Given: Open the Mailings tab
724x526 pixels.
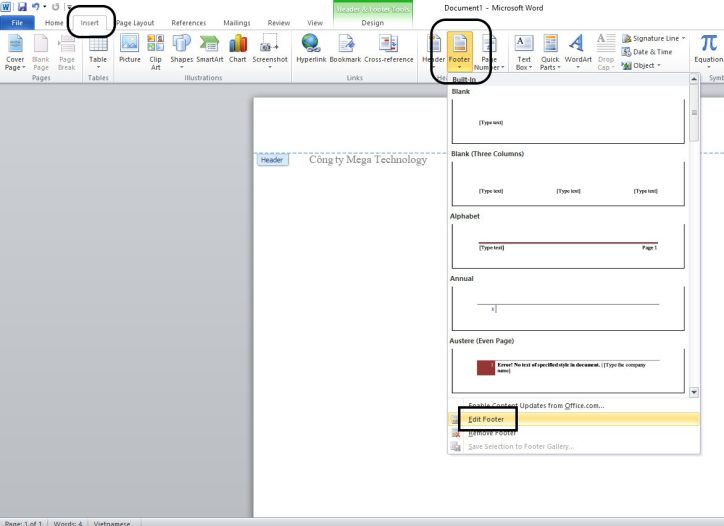Looking at the screenshot, I should coord(237,23).
